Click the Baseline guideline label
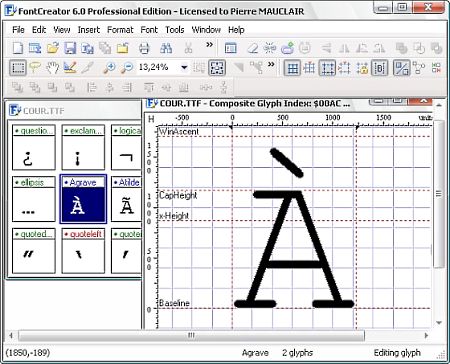 174,303
